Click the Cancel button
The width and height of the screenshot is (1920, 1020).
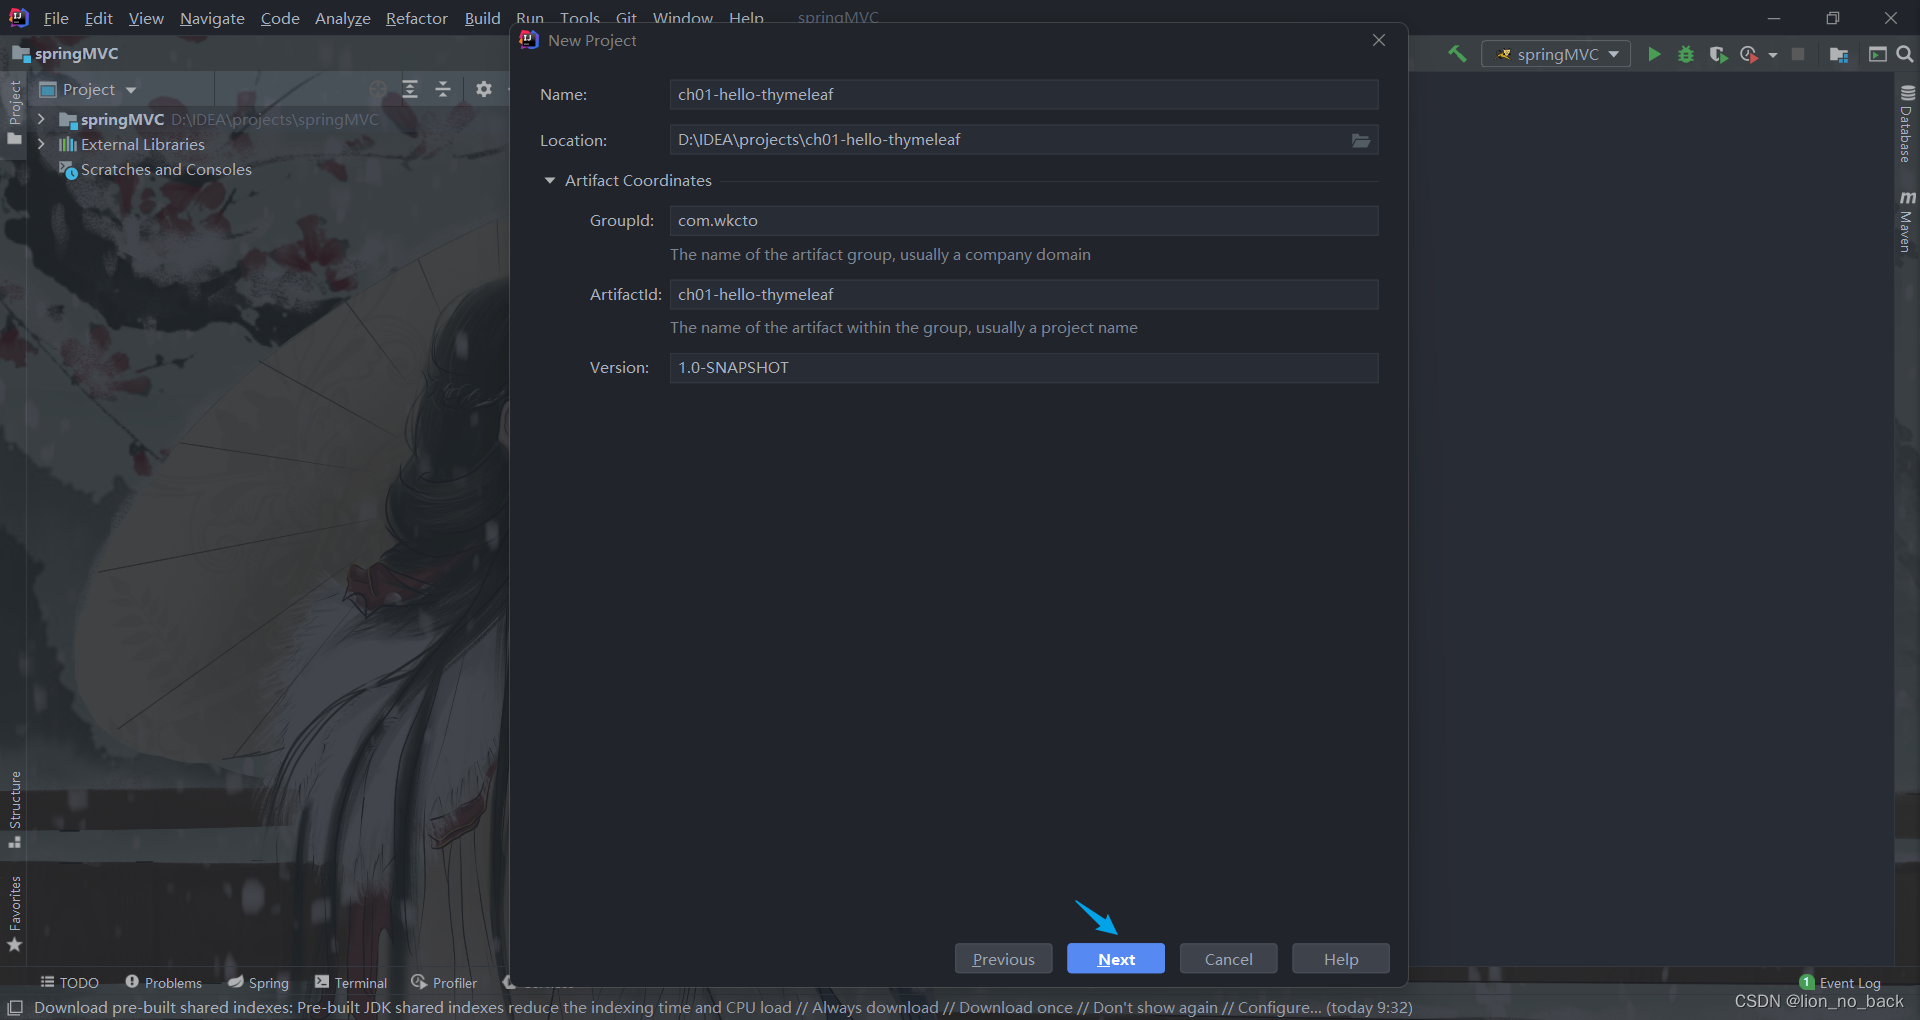[x=1228, y=959]
